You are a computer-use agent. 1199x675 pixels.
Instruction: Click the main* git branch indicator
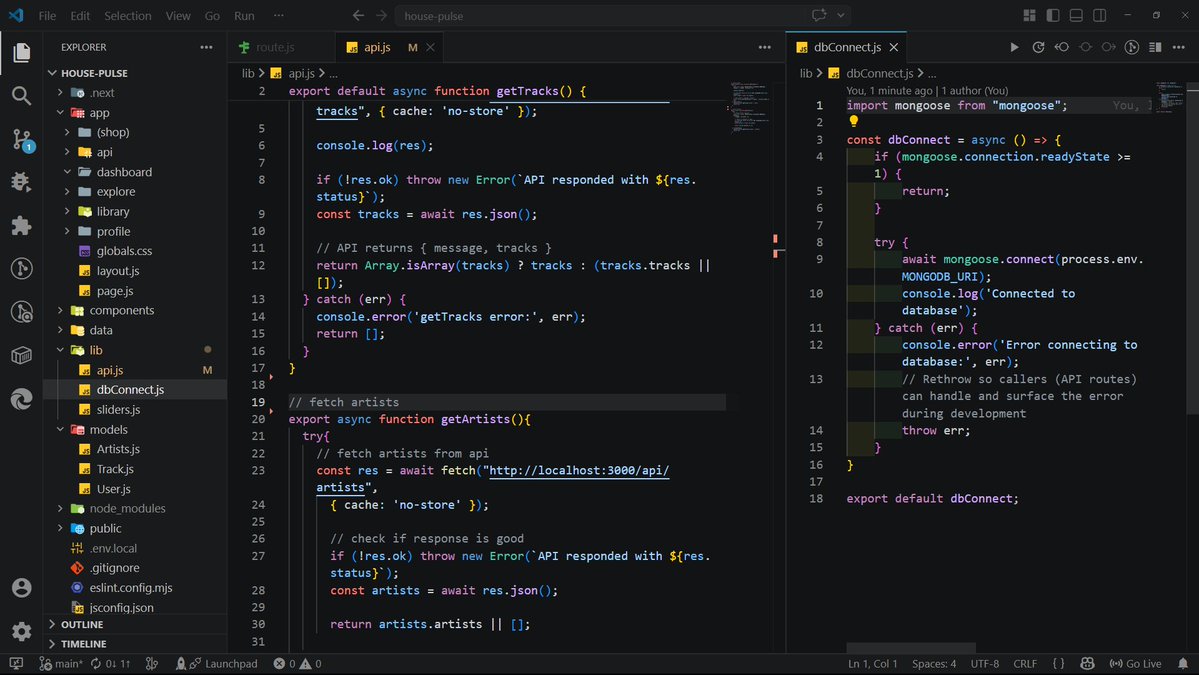pos(61,663)
